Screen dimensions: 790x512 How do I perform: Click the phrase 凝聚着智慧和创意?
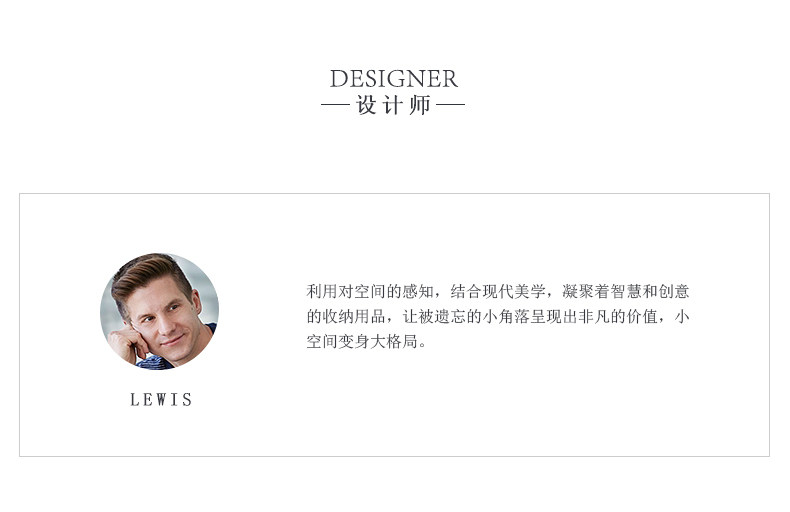[x=625, y=291]
